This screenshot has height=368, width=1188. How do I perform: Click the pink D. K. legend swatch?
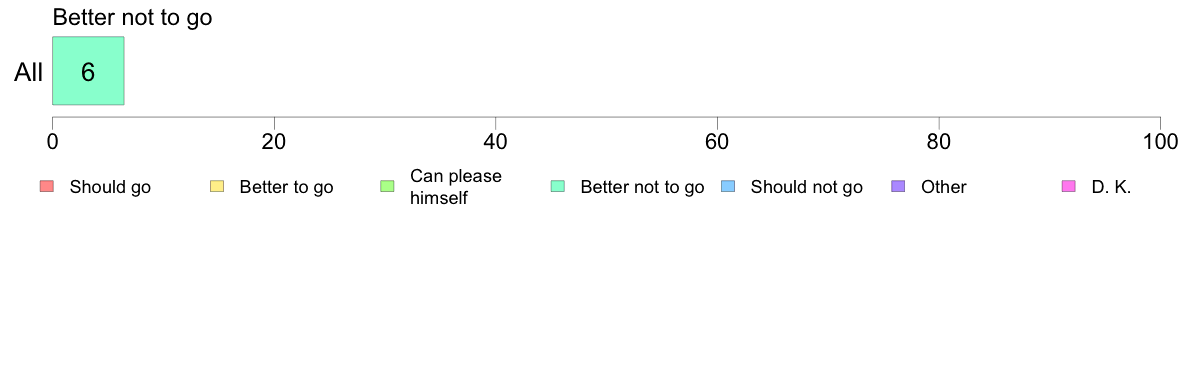click(1069, 186)
